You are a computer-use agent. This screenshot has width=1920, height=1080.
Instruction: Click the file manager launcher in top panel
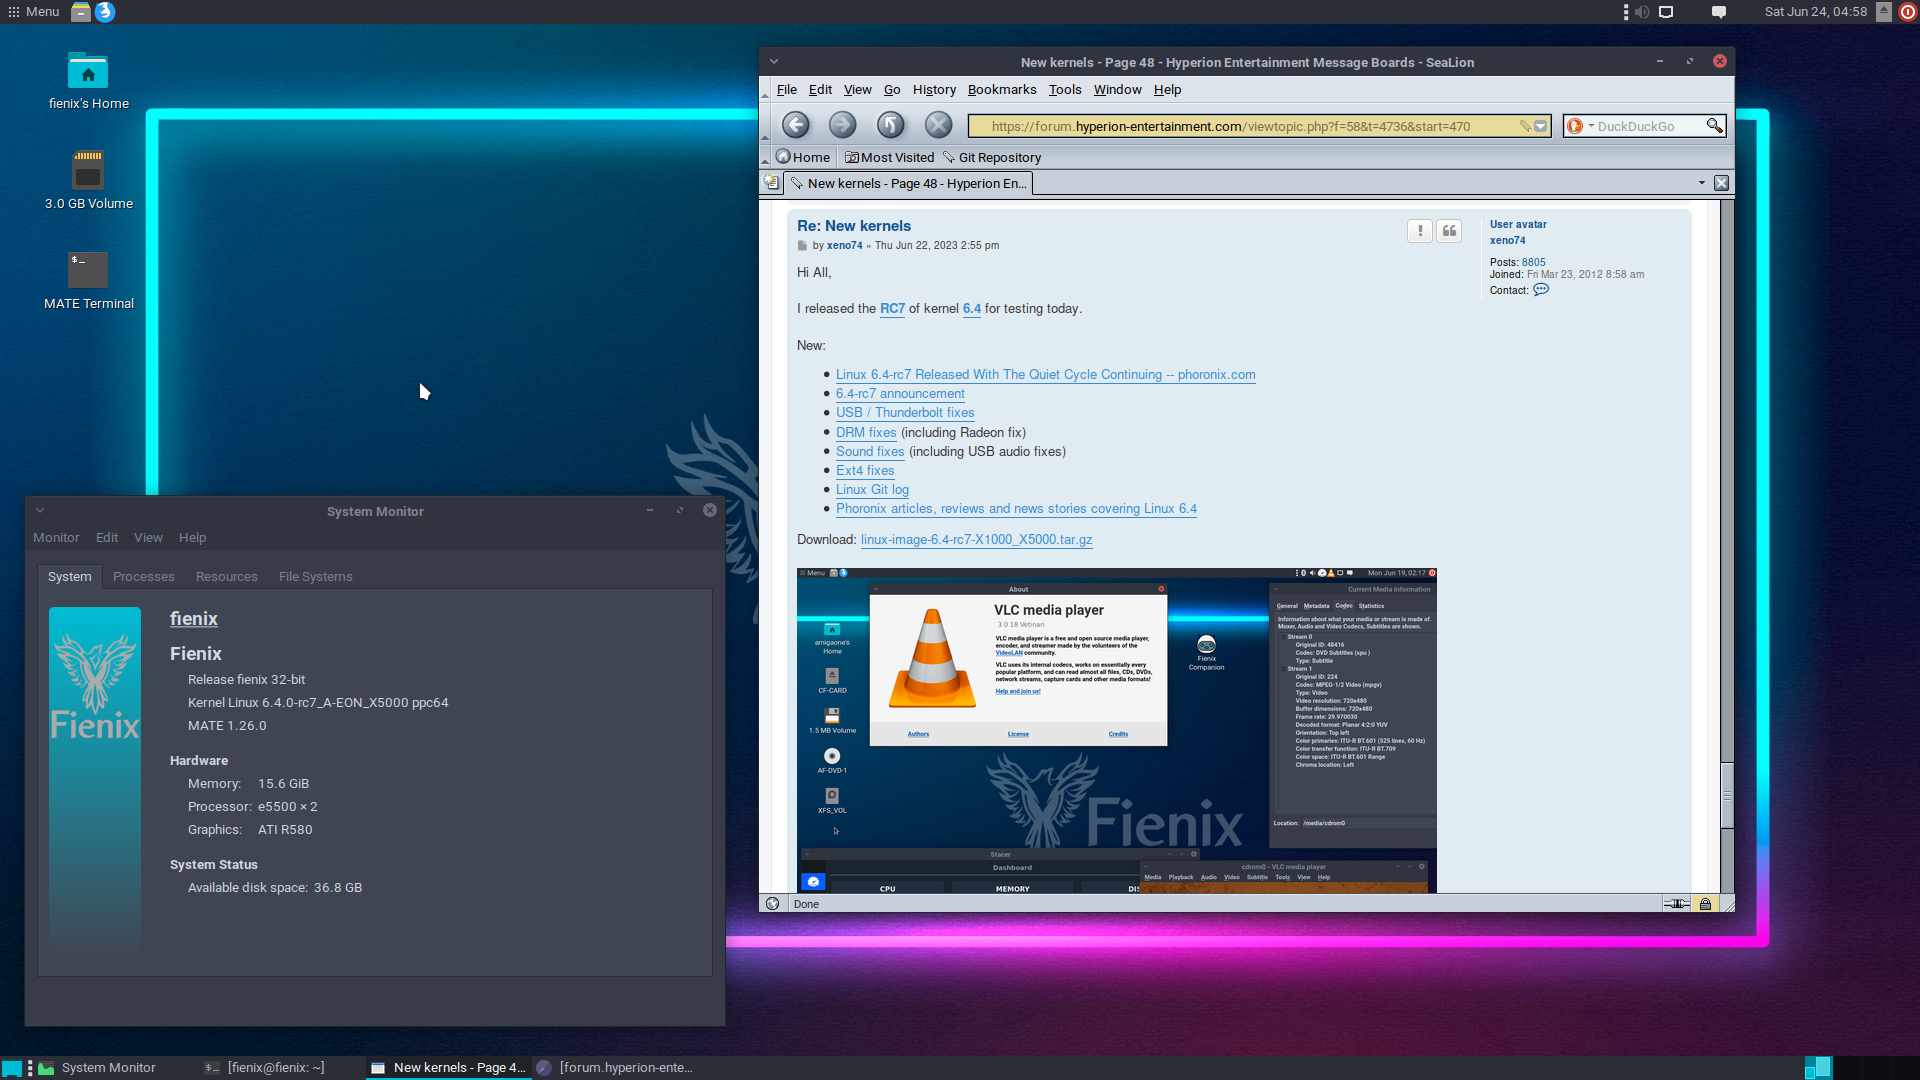tap(81, 12)
